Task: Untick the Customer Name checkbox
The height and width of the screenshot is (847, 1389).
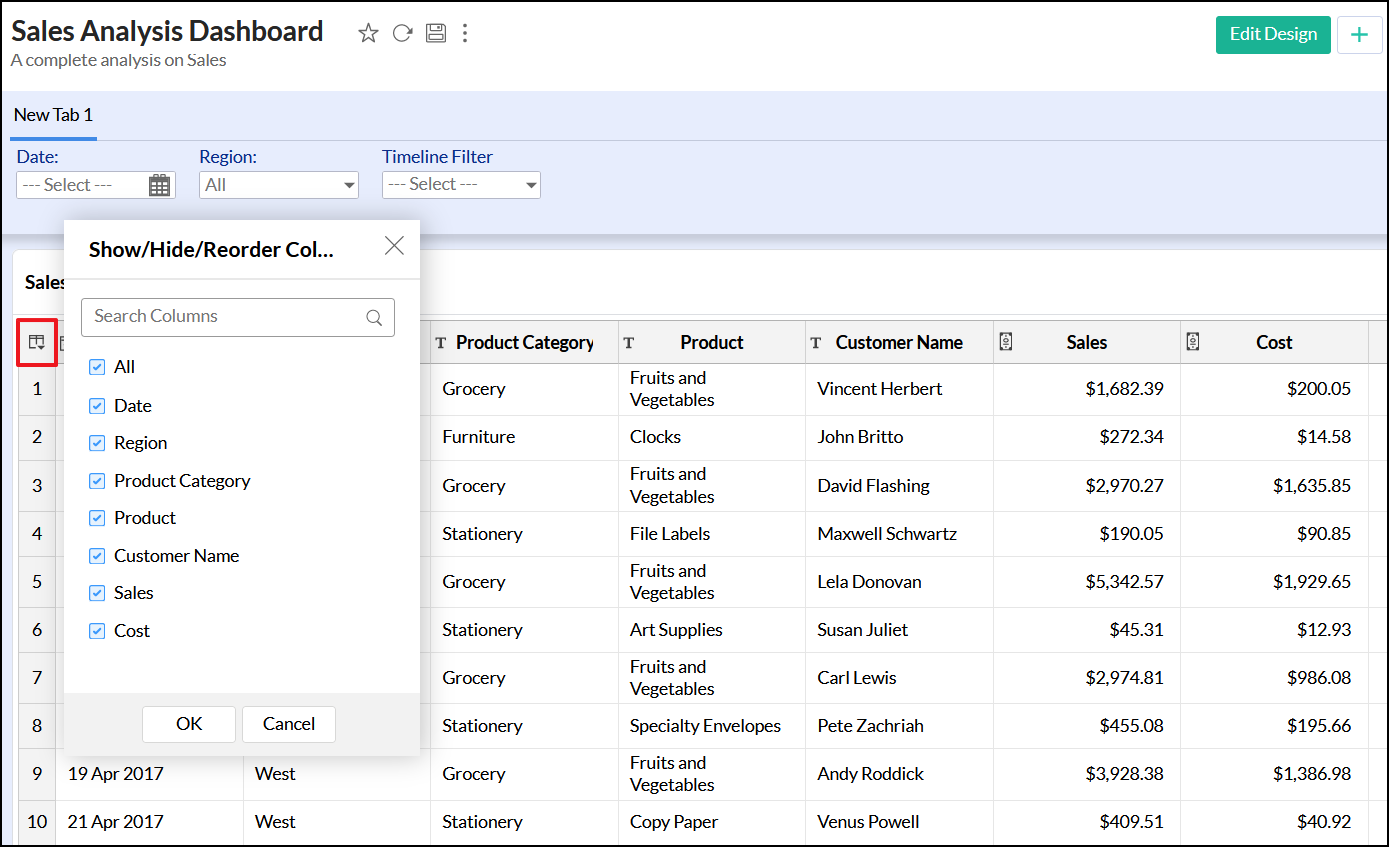Action: tap(97, 556)
